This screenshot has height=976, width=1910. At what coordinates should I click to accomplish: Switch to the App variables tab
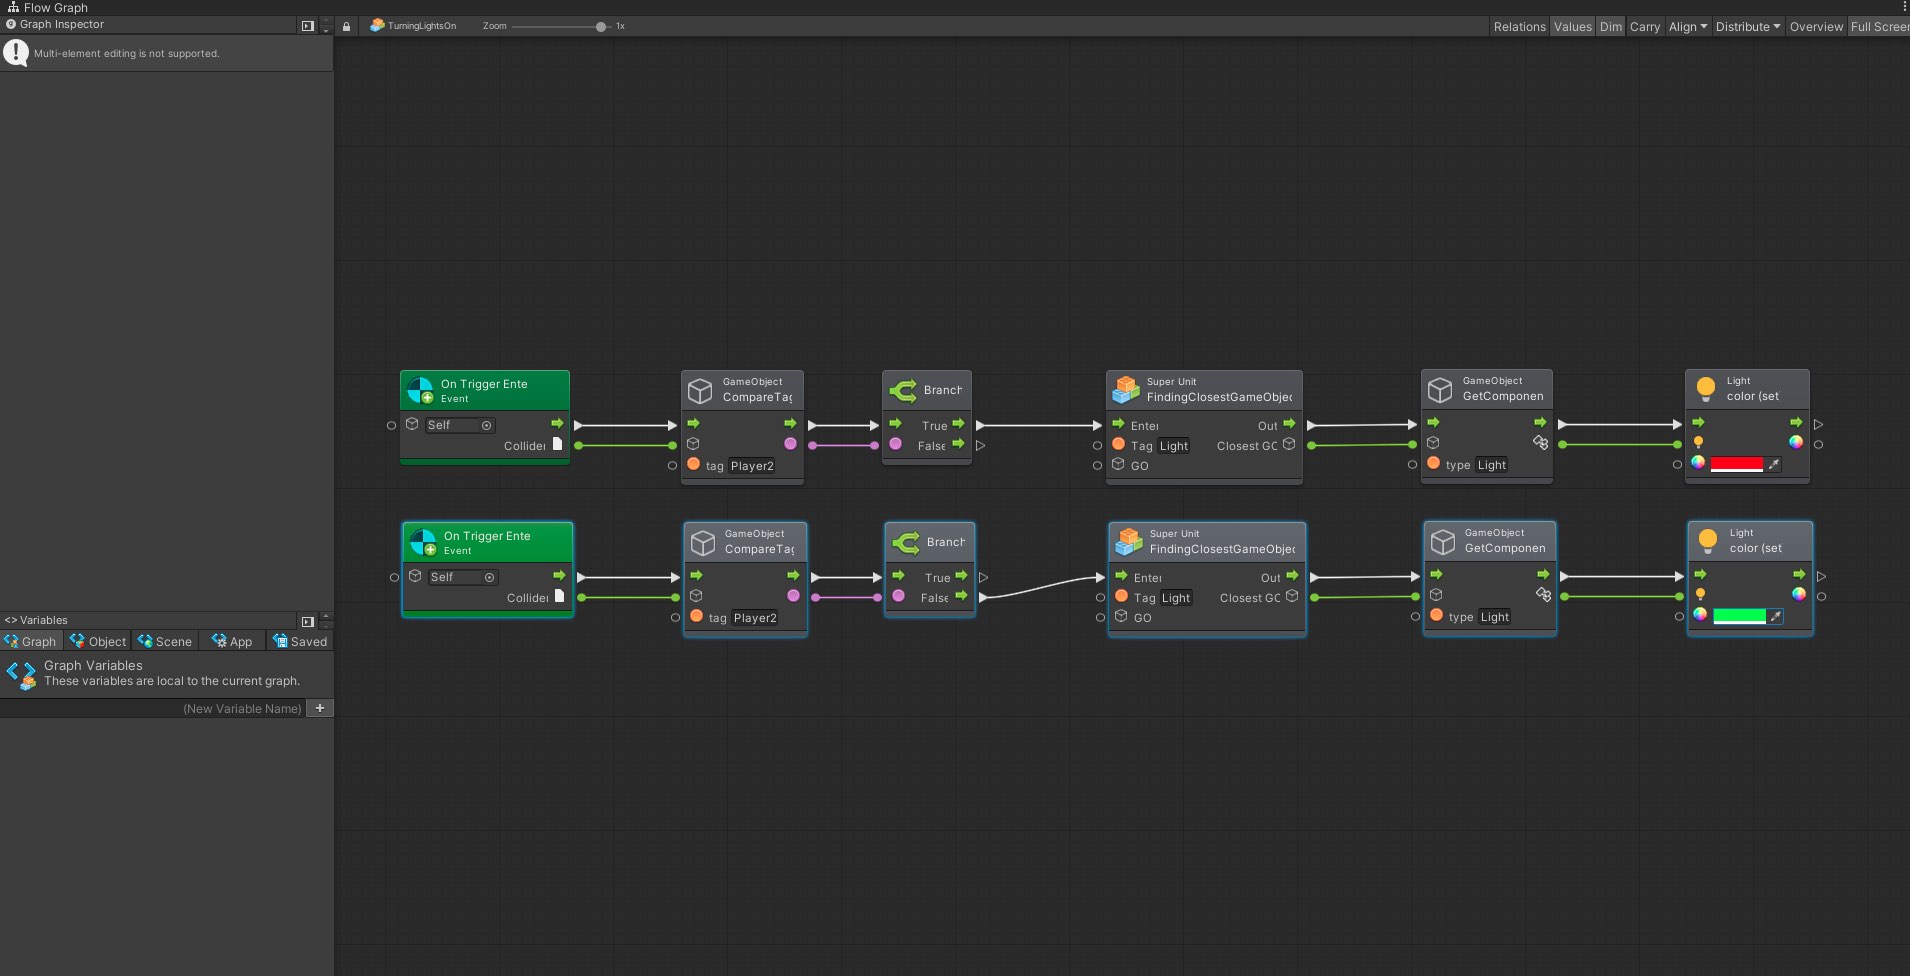click(232, 641)
